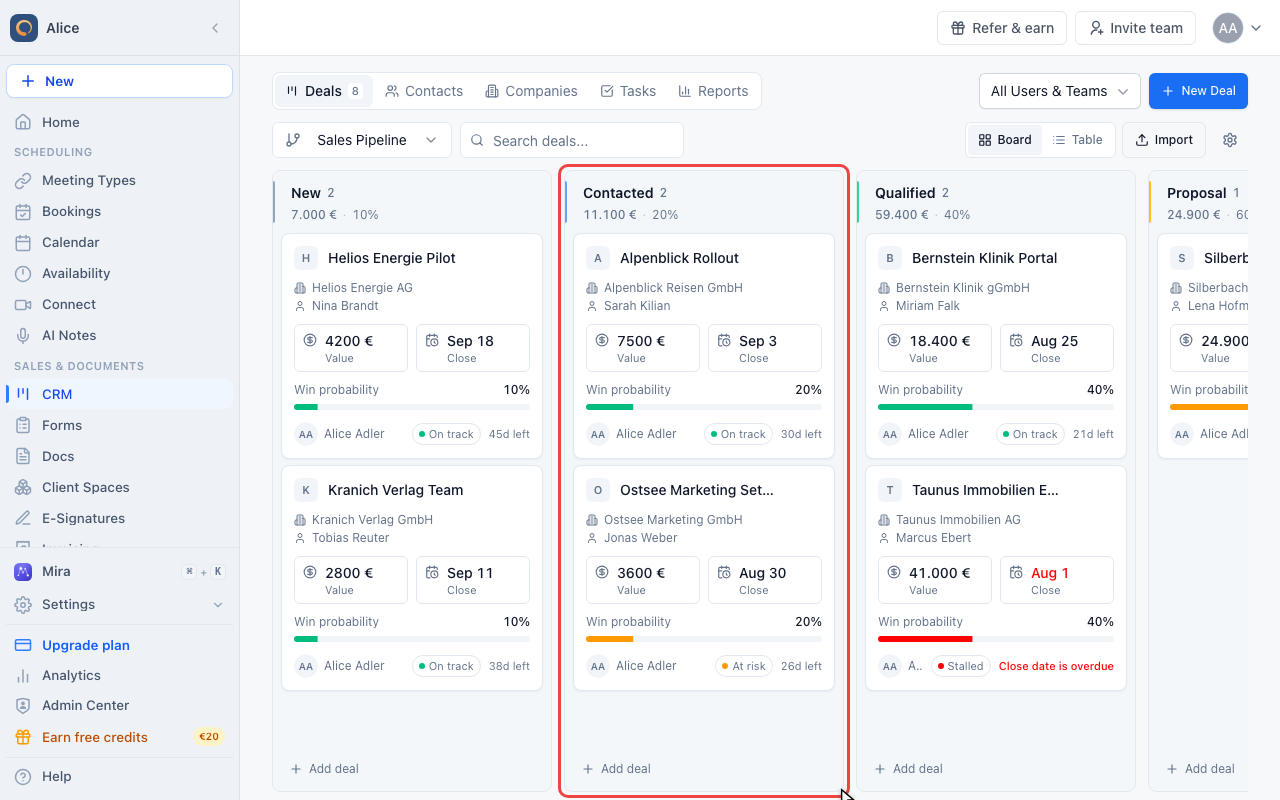Click the Stalled status badge
Viewport: 1280px width, 800px height.
pyautogui.click(x=959, y=666)
